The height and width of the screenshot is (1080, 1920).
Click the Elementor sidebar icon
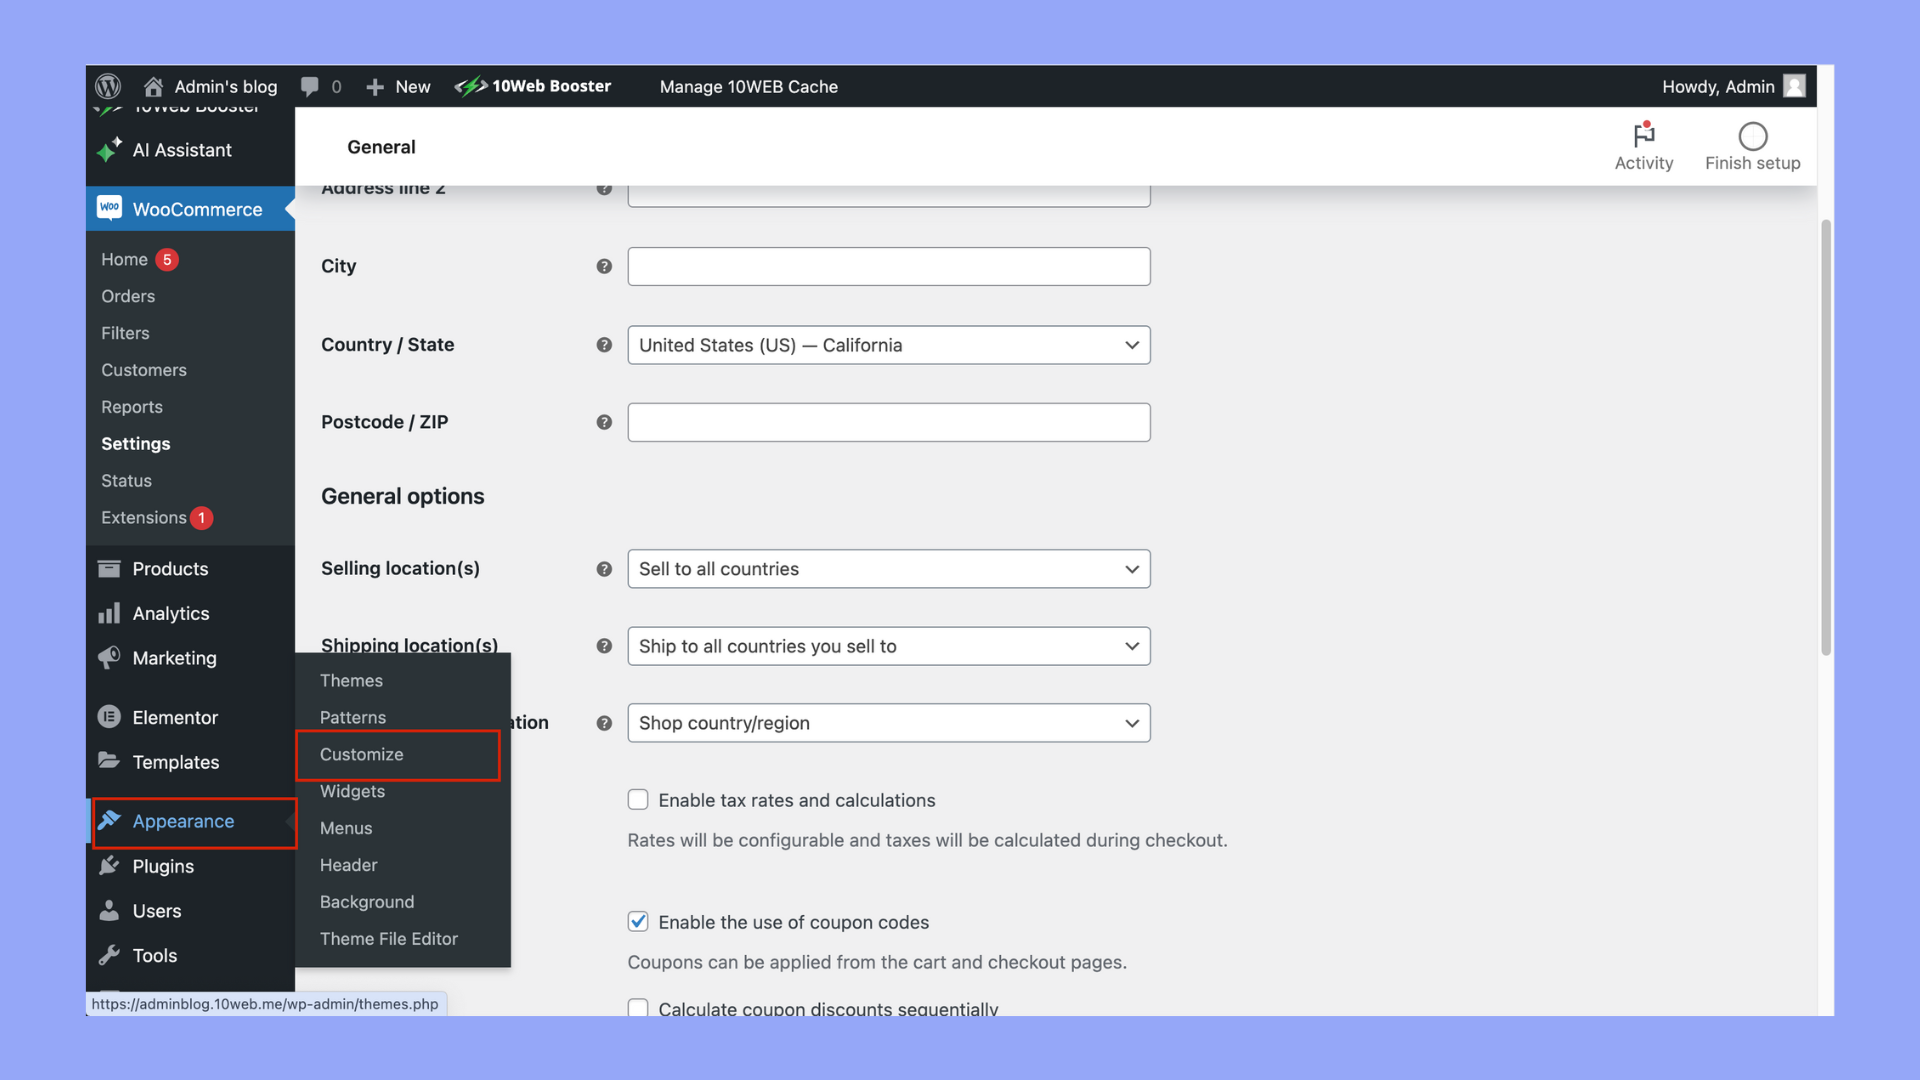(109, 717)
